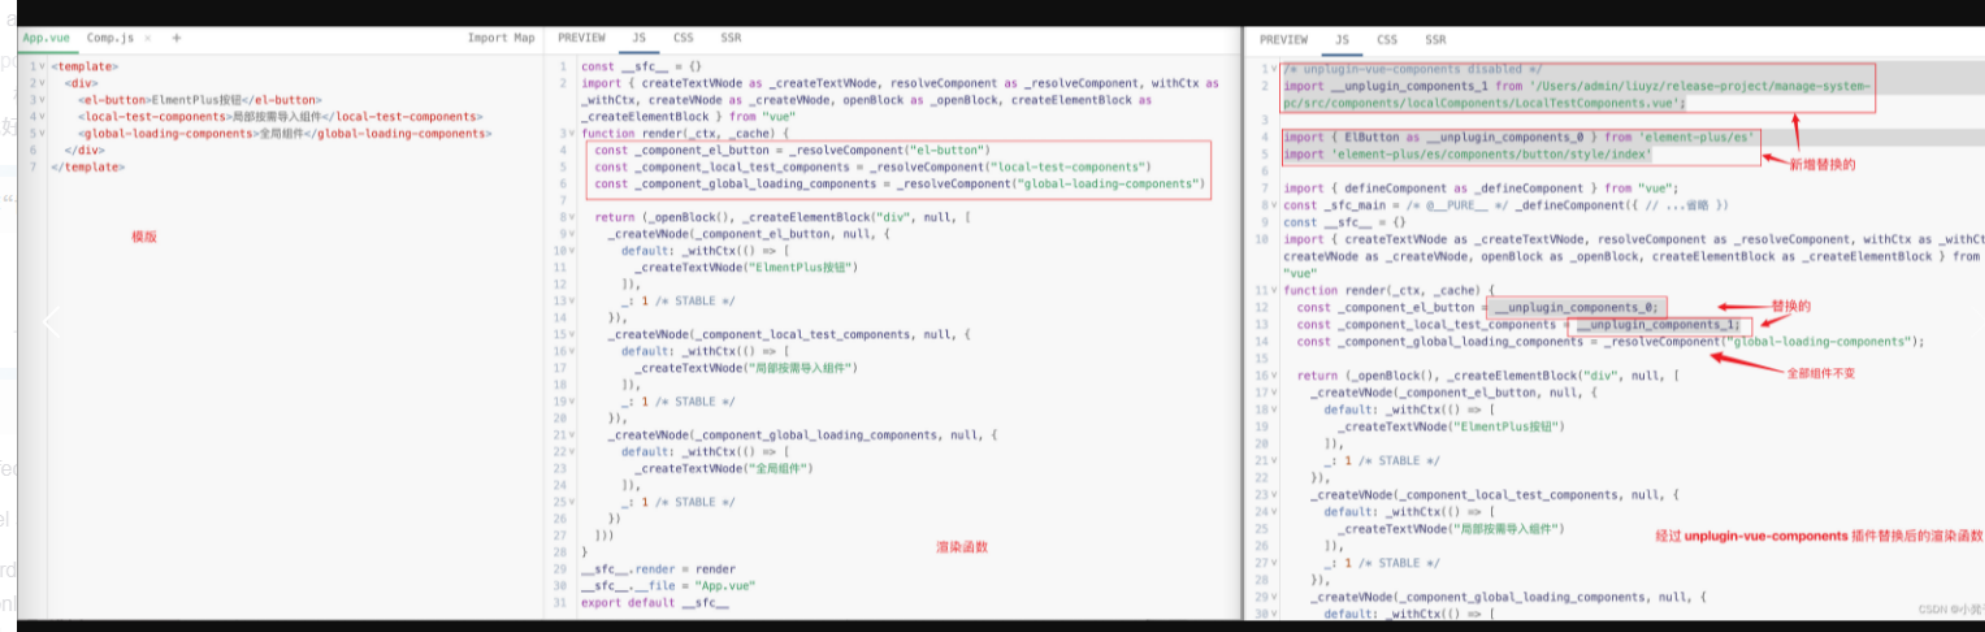The height and width of the screenshot is (632, 1985).
Task: Add a new file with the plus icon
Action: pos(176,38)
